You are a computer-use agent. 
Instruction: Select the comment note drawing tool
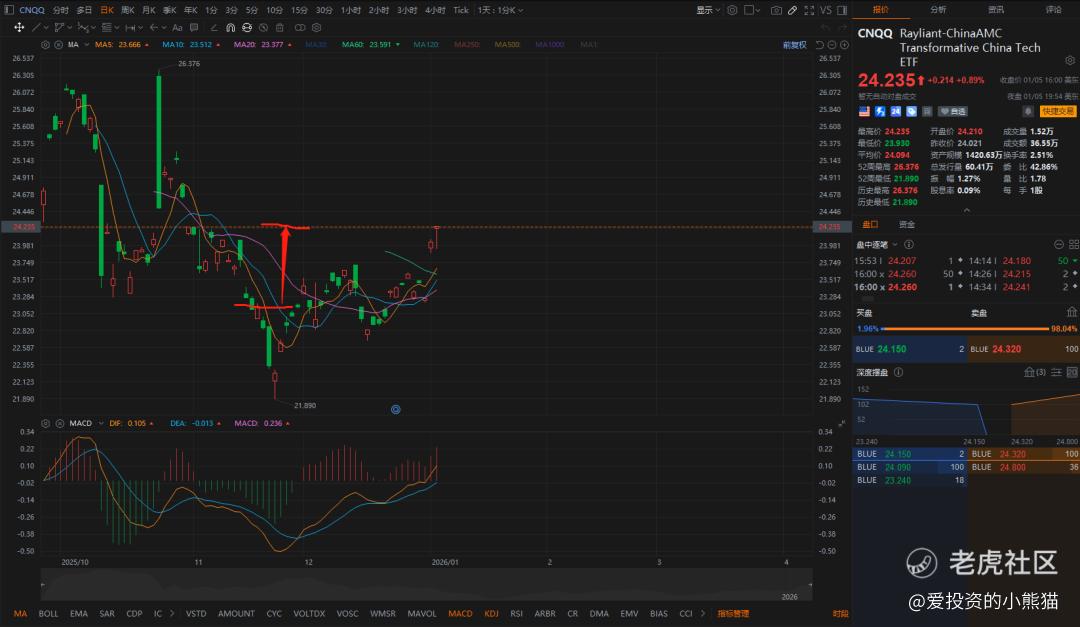point(194,28)
